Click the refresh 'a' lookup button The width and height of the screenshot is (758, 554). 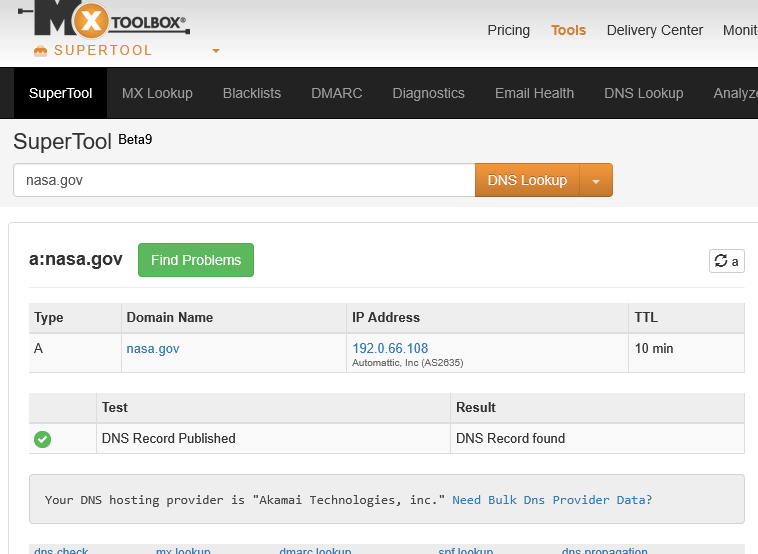tap(727, 261)
